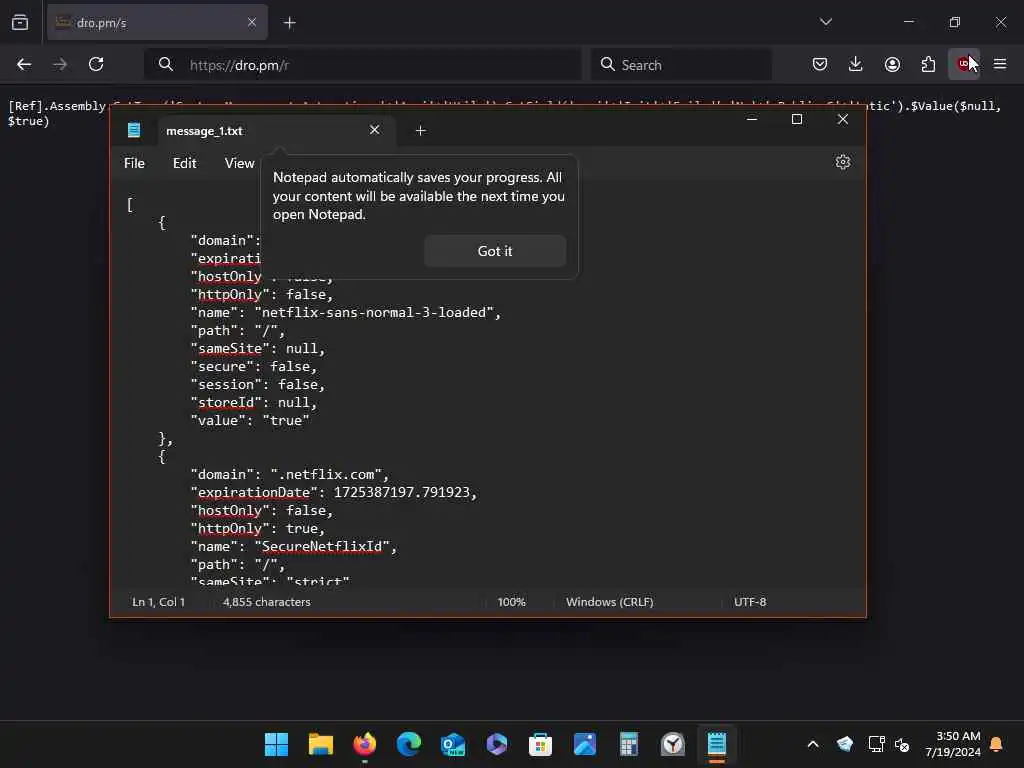Open Notepad settings gear
The width and height of the screenshot is (1024, 768).
point(842,162)
